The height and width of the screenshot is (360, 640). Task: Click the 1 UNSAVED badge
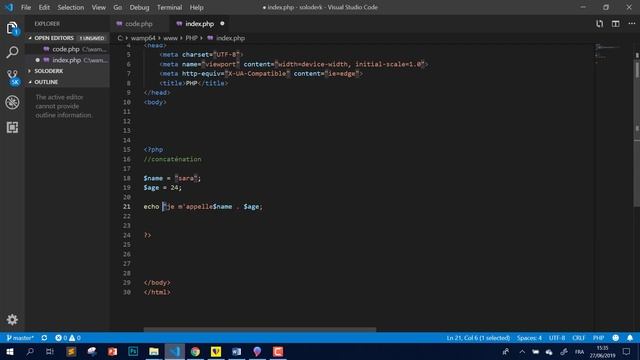coord(92,38)
